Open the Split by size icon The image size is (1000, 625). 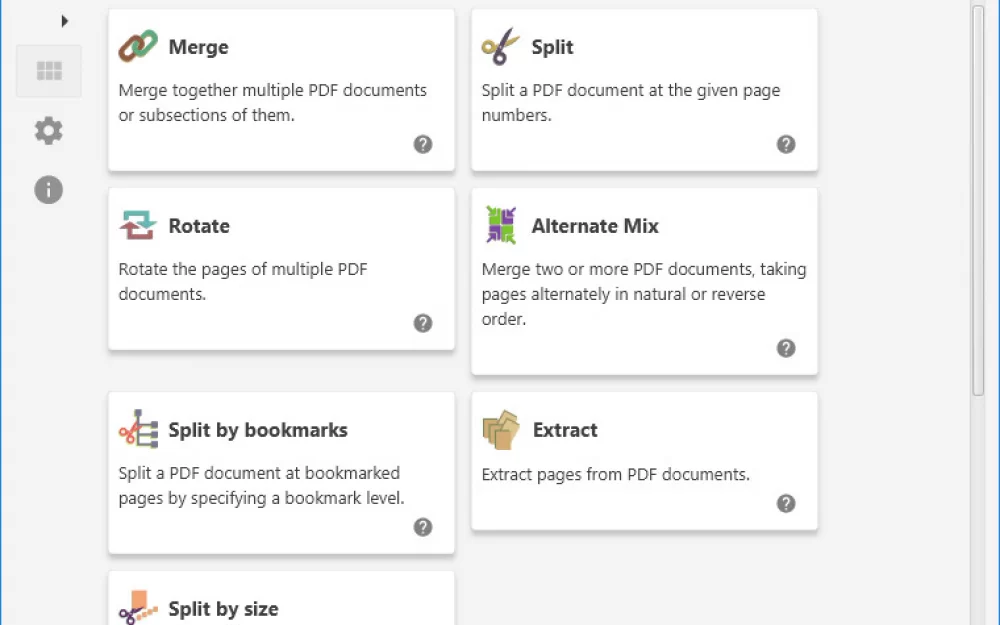[x=138, y=607]
